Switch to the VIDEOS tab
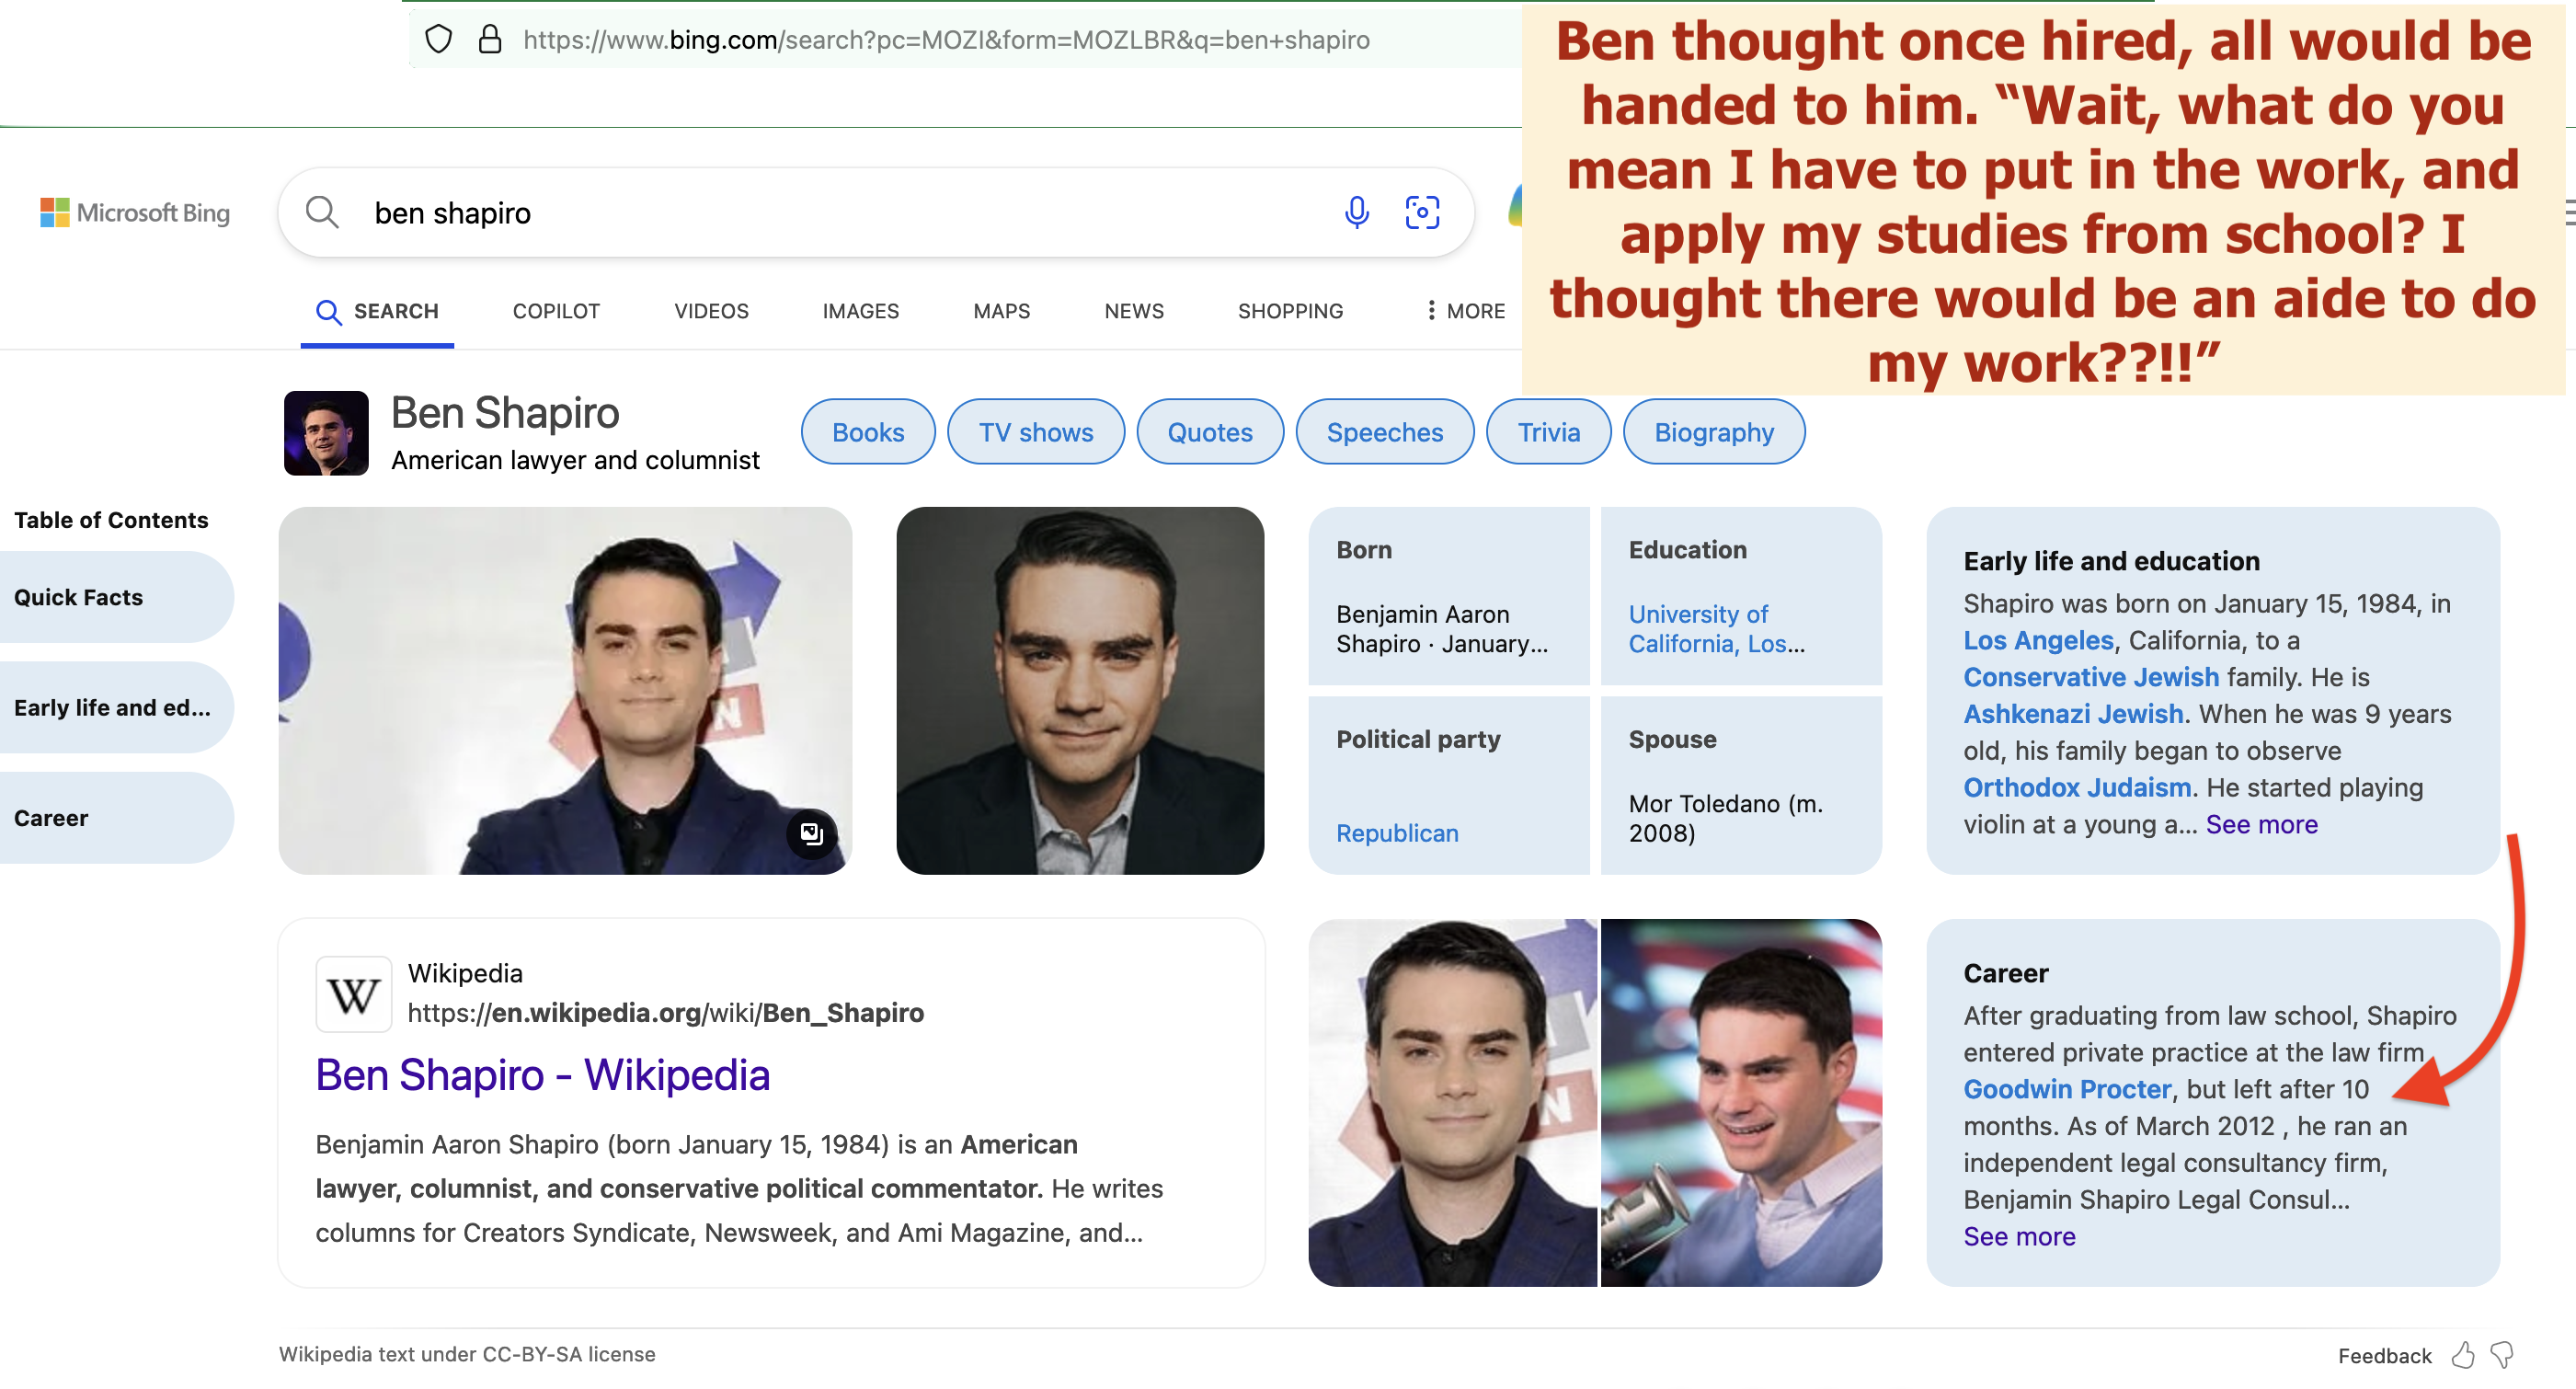 pos(711,311)
